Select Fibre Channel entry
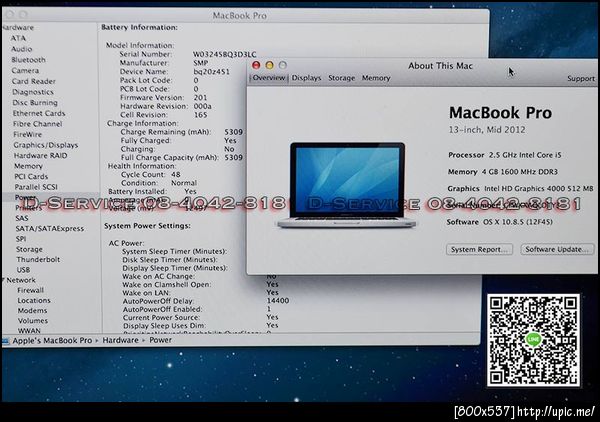Screen dimensions: 600x422 coord(37,124)
